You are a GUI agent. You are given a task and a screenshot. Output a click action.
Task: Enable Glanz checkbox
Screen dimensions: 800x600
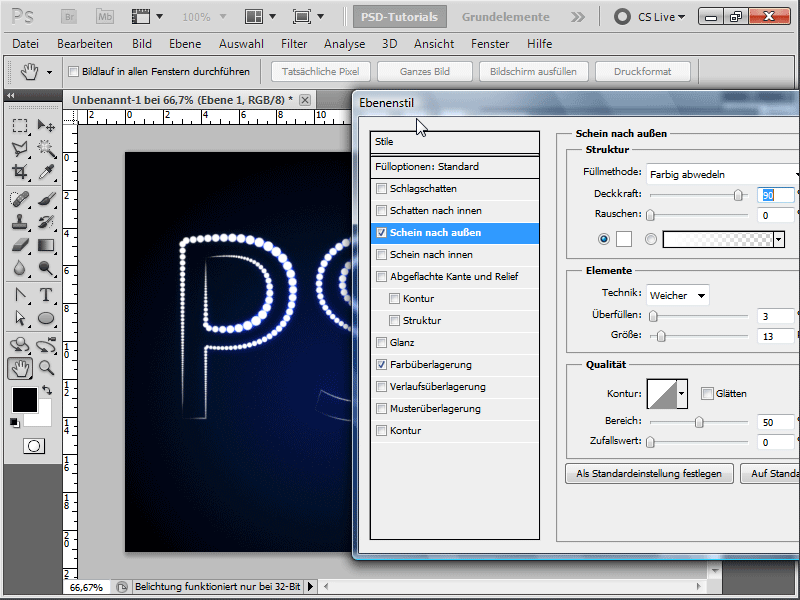click(x=381, y=342)
